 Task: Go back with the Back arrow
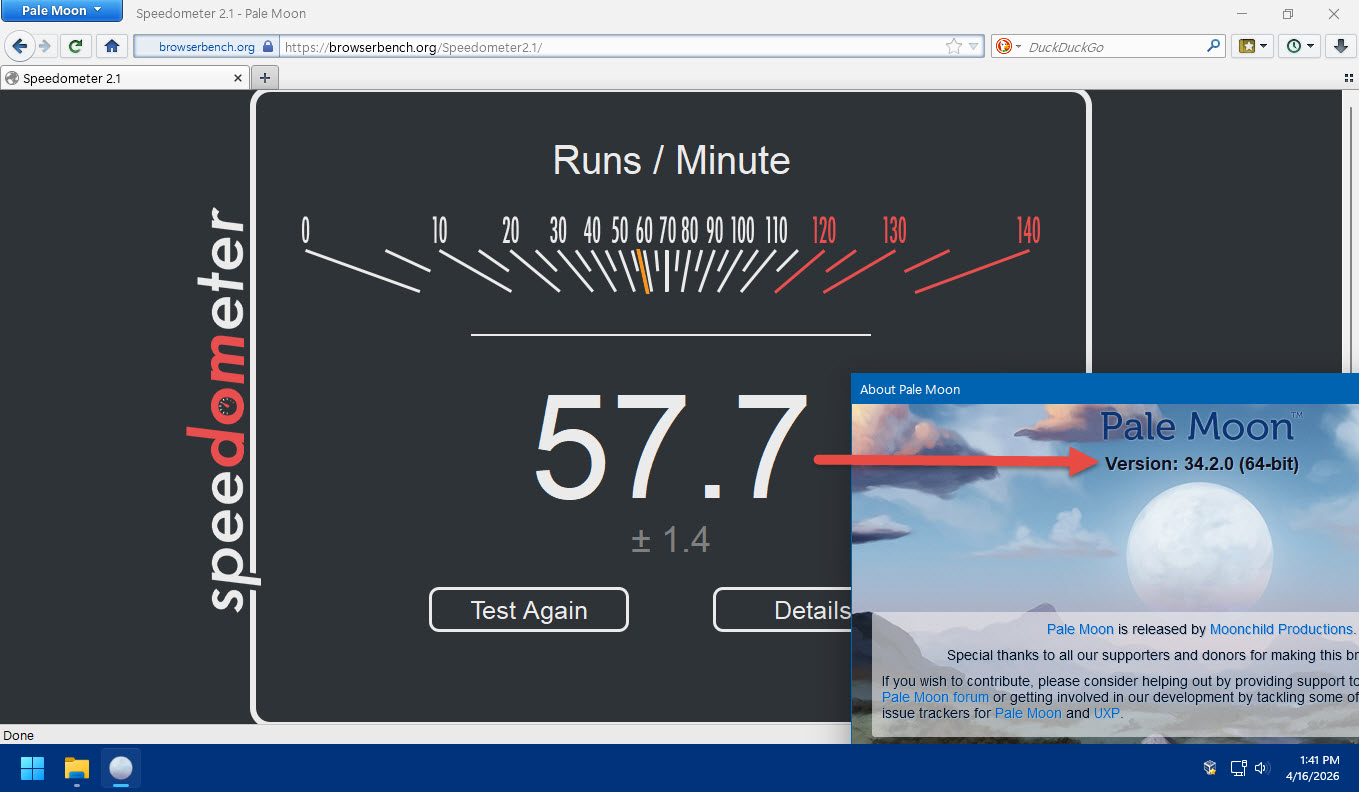19,46
